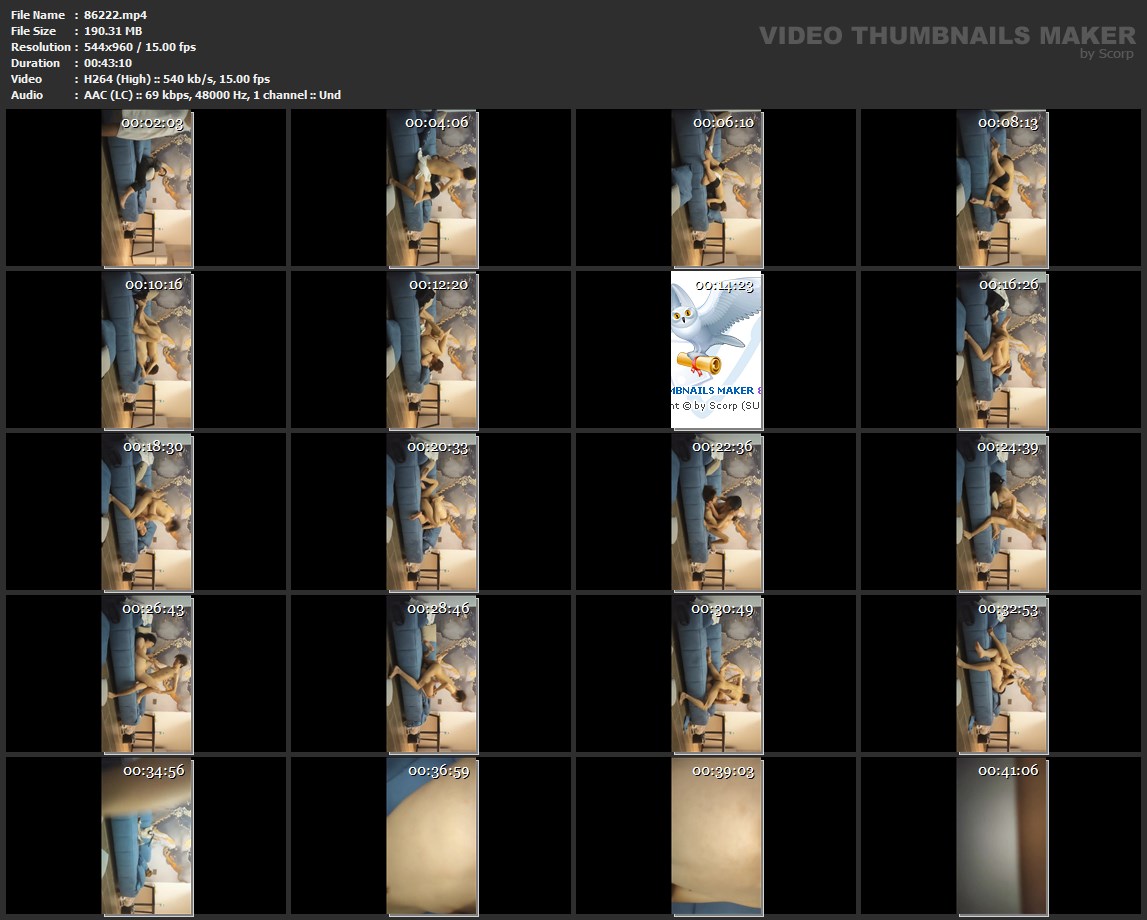Pick the thumbnail labeled 00:26:43
Screen dimensions: 1147x920
tap(147, 674)
